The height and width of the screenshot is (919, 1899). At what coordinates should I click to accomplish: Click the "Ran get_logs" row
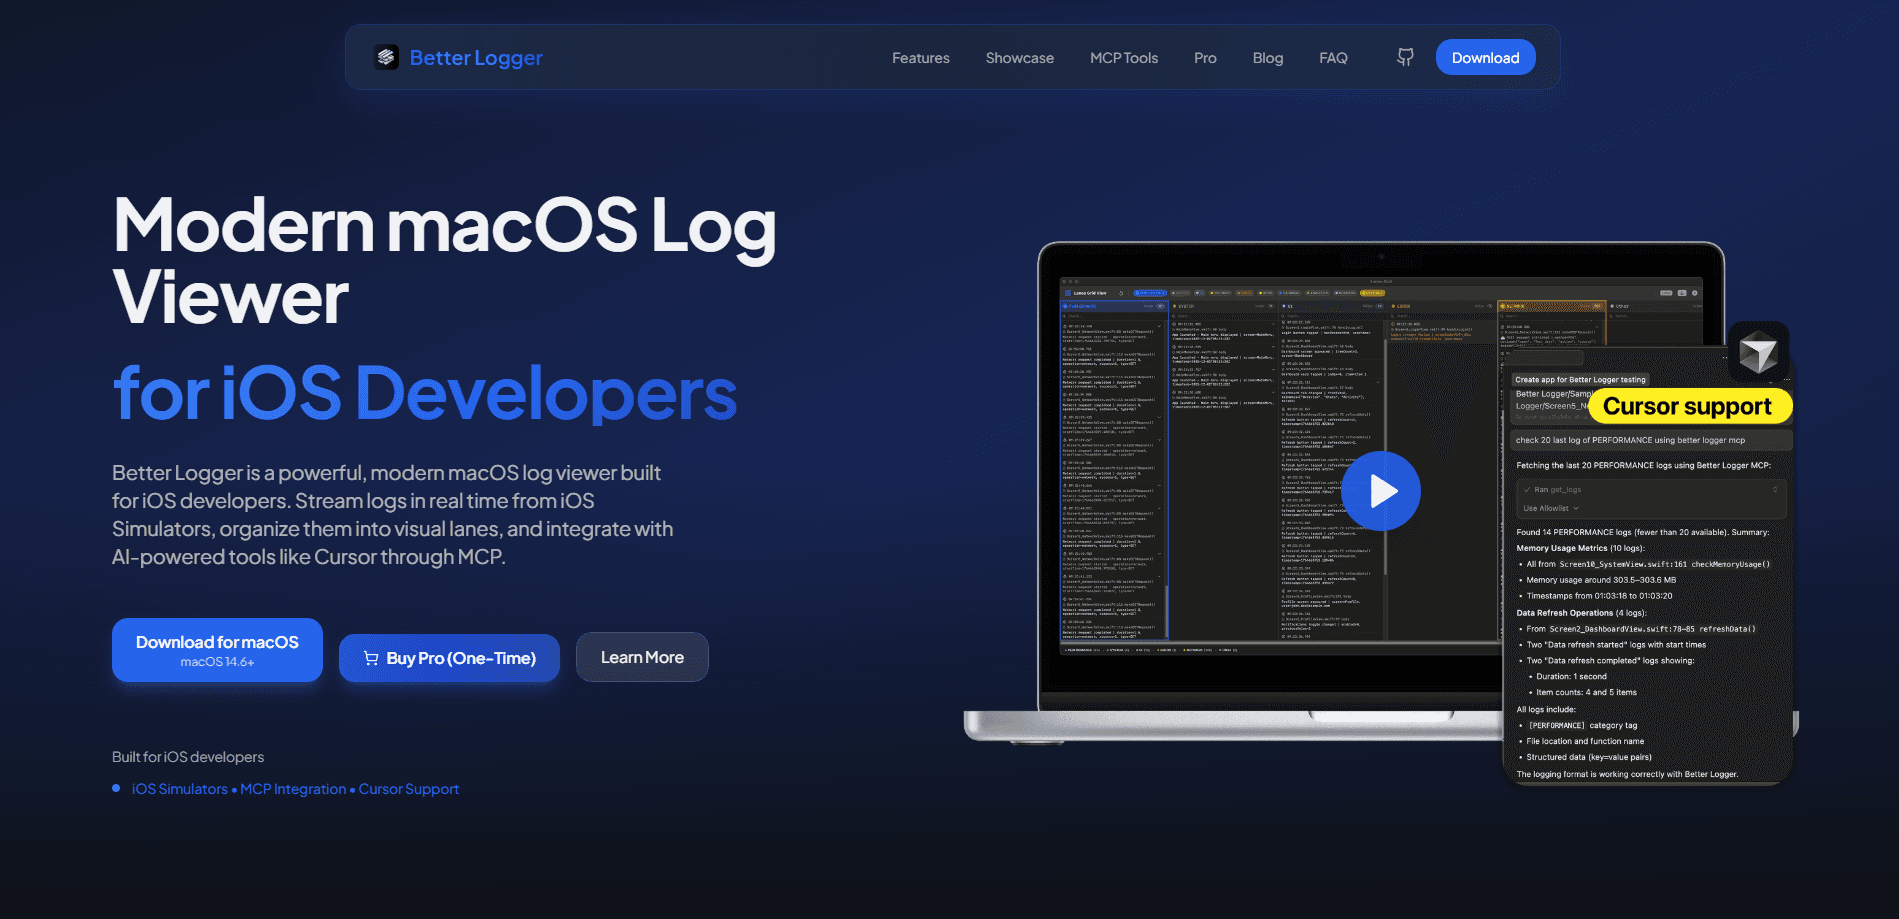click(x=1650, y=490)
